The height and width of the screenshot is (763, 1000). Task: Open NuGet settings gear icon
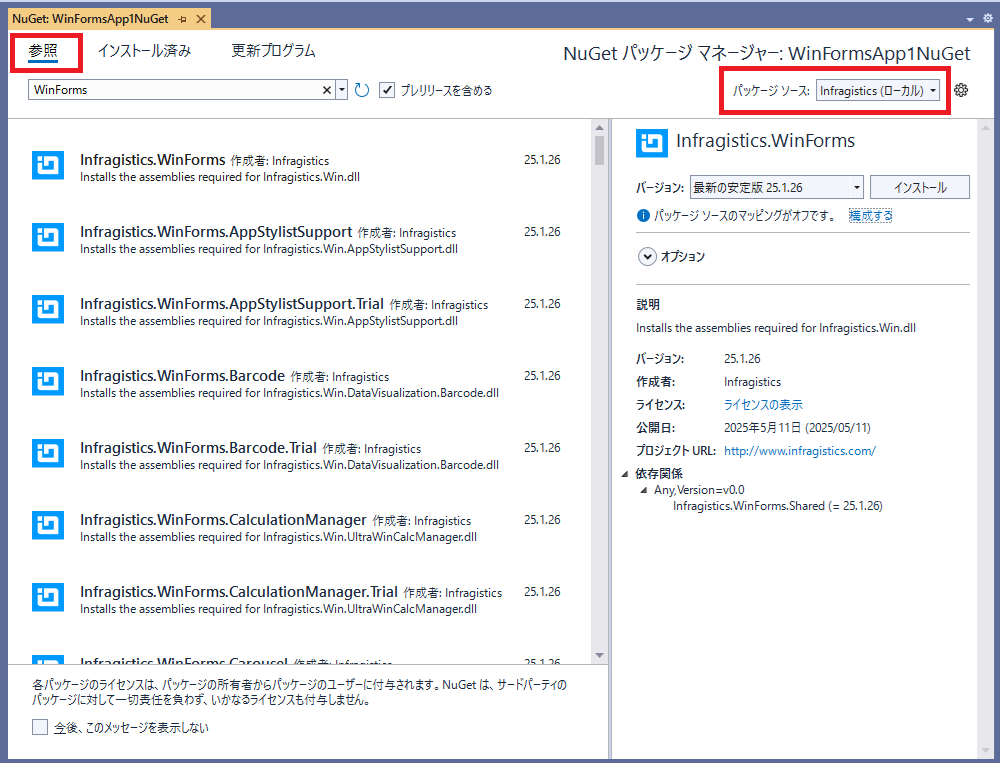tap(961, 90)
